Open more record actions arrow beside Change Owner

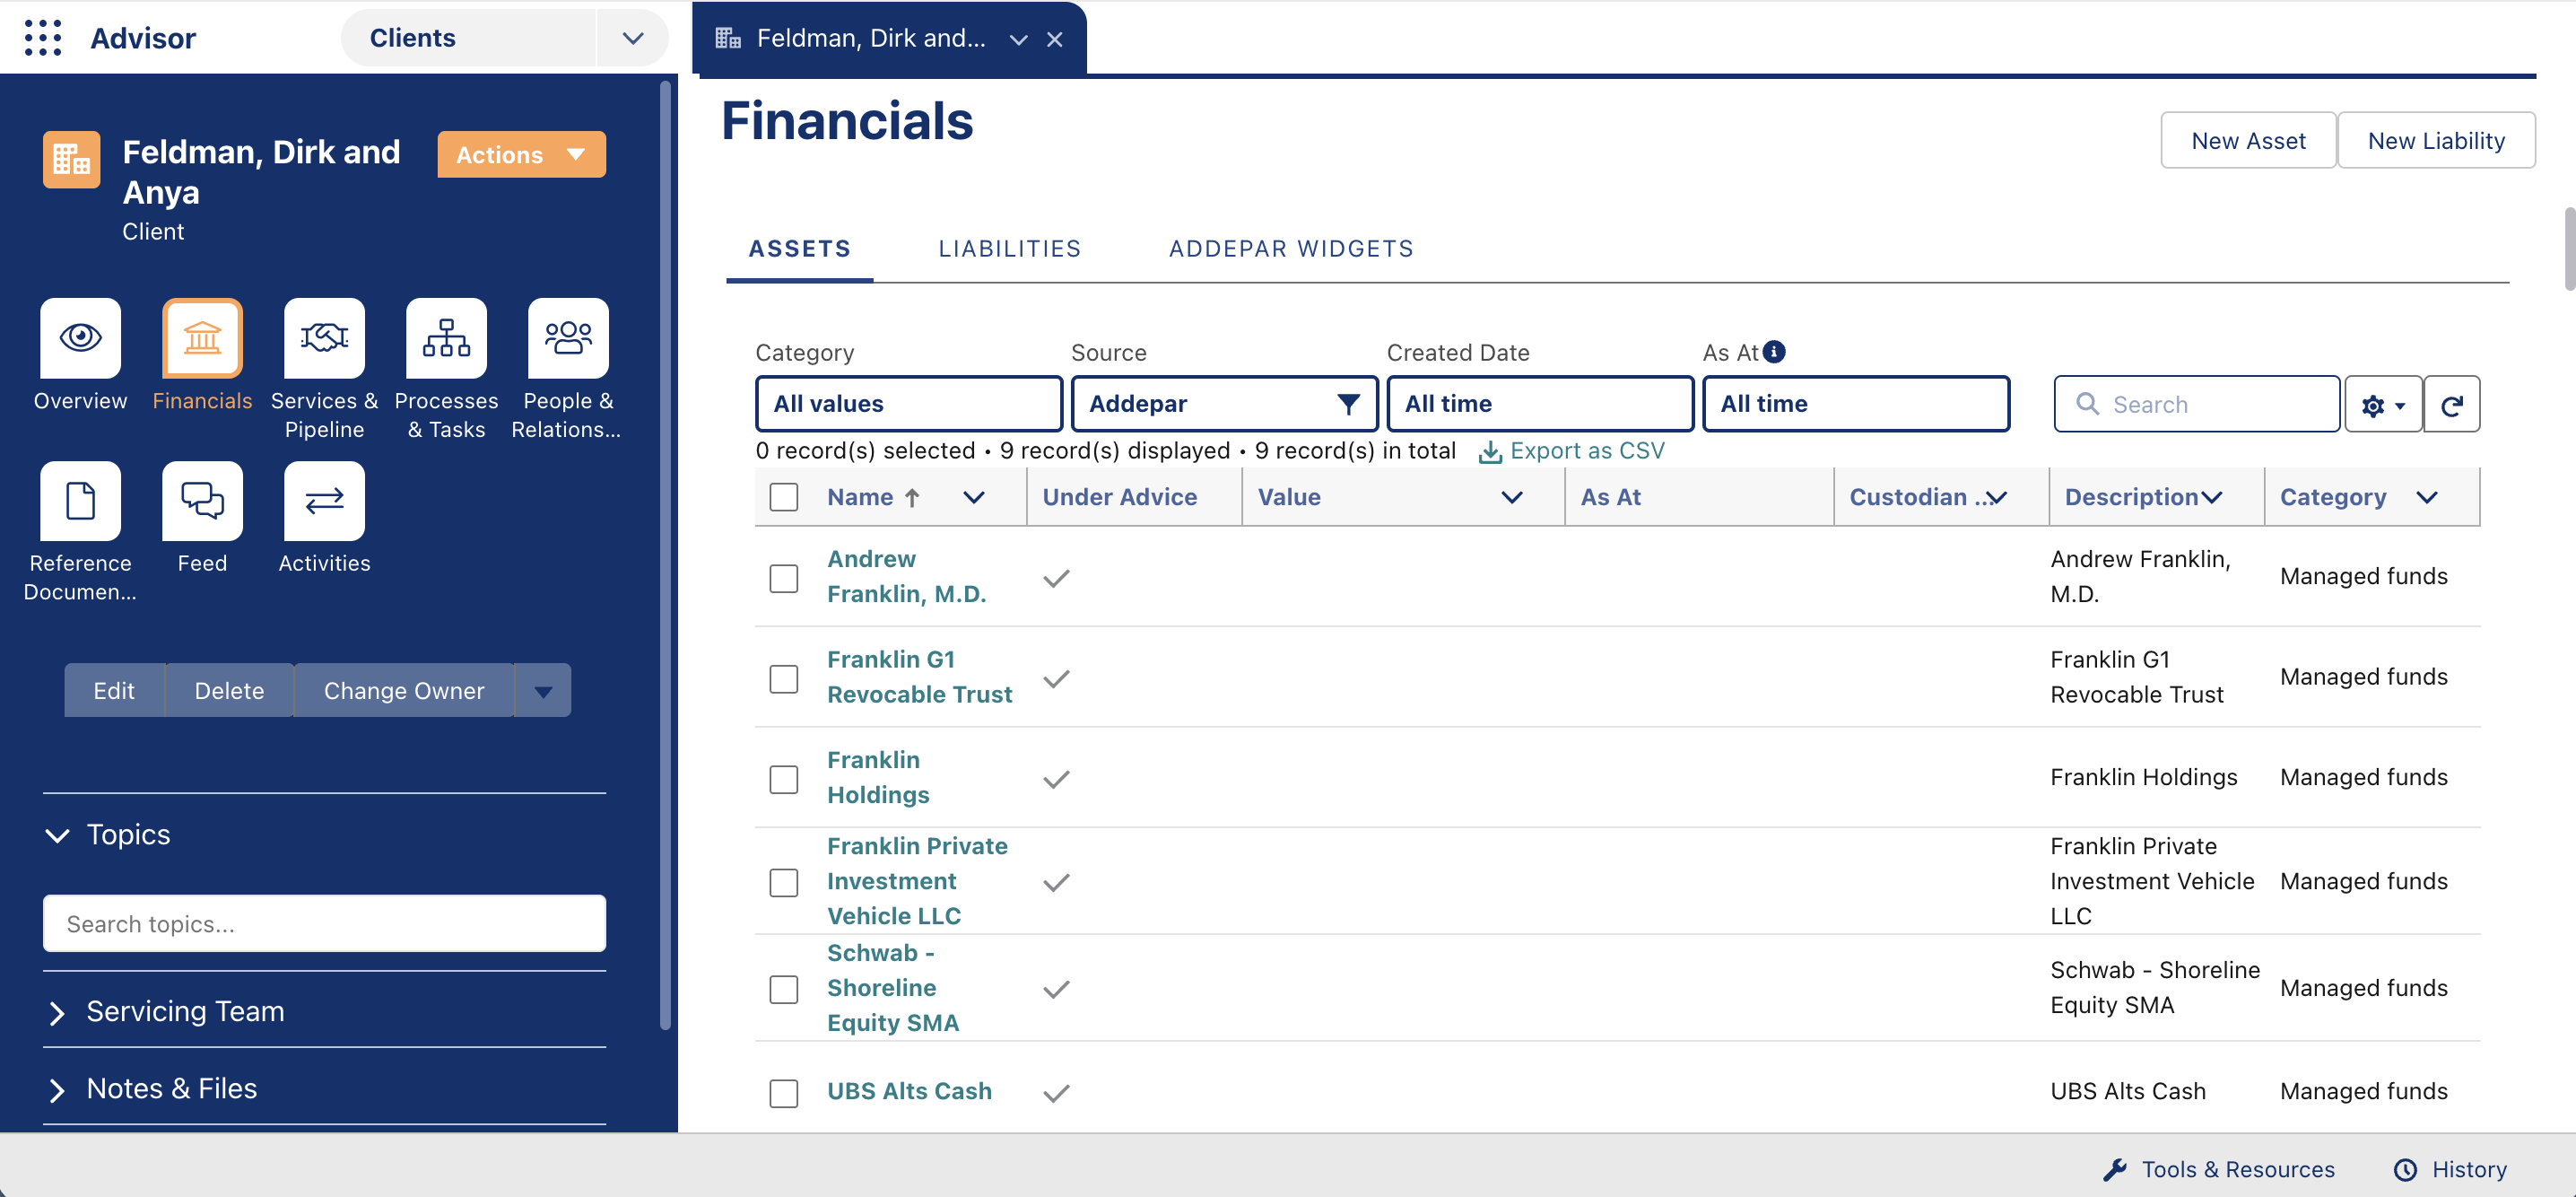pyautogui.click(x=543, y=691)
